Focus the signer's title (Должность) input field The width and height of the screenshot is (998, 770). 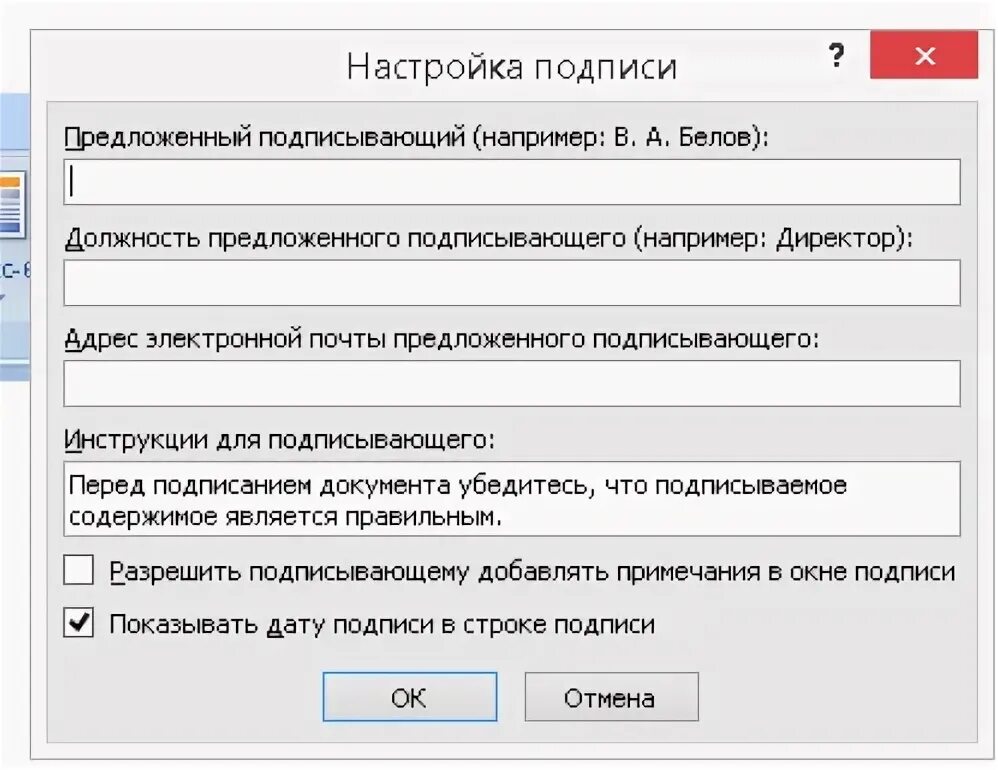512,283
